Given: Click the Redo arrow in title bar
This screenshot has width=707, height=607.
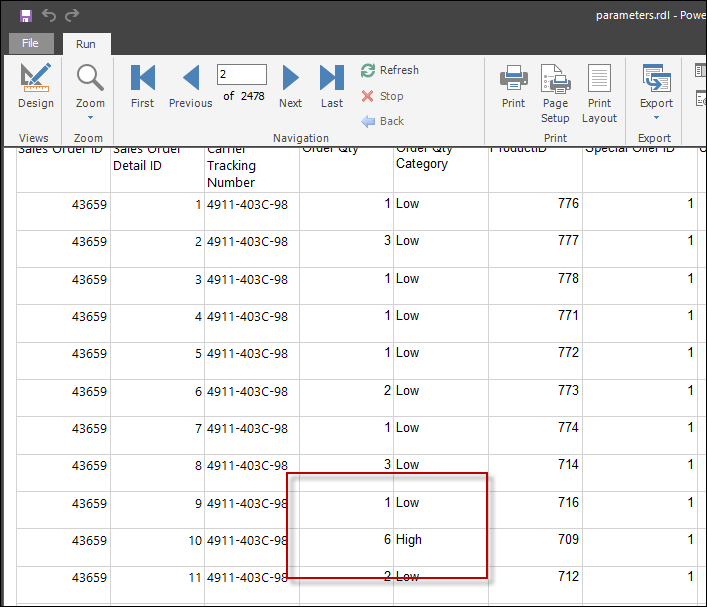Looking at the screenshot, I should pyautogui.click(x=71, y=15).
